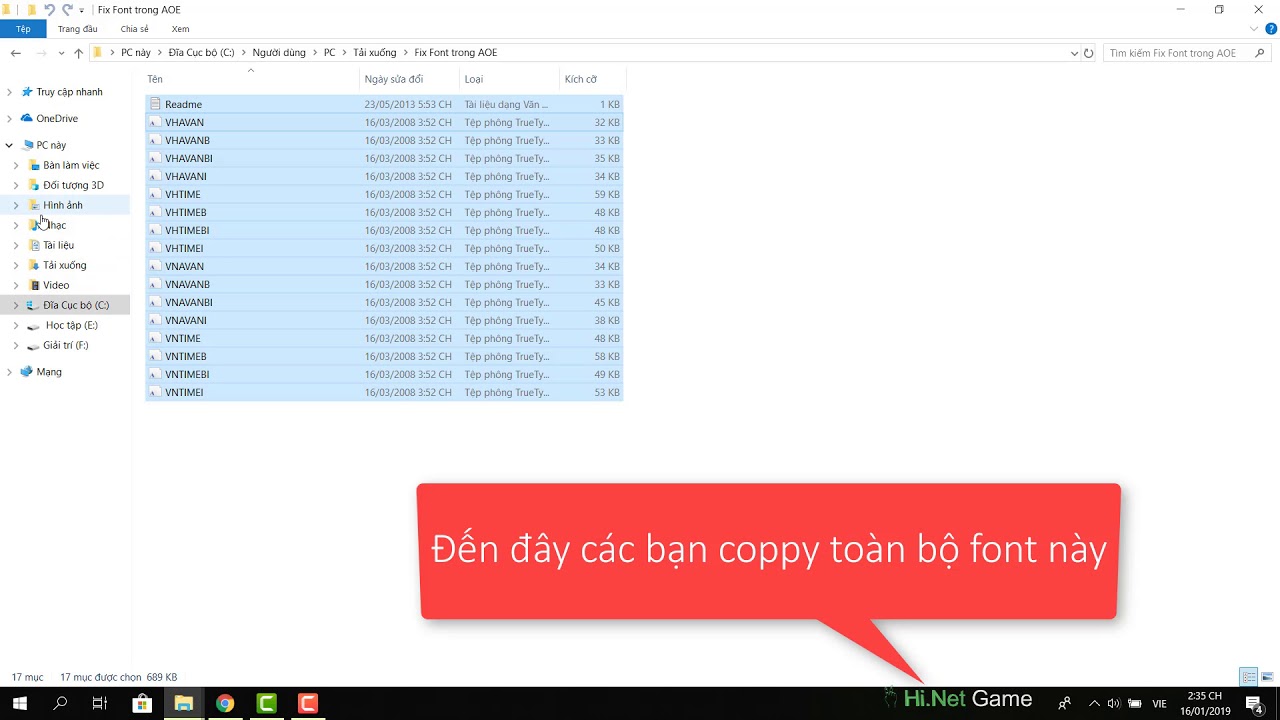The height and width of the screenshot is (720, 1280).
Task: Sort by the Tên column header
Action: click(251, 79)
